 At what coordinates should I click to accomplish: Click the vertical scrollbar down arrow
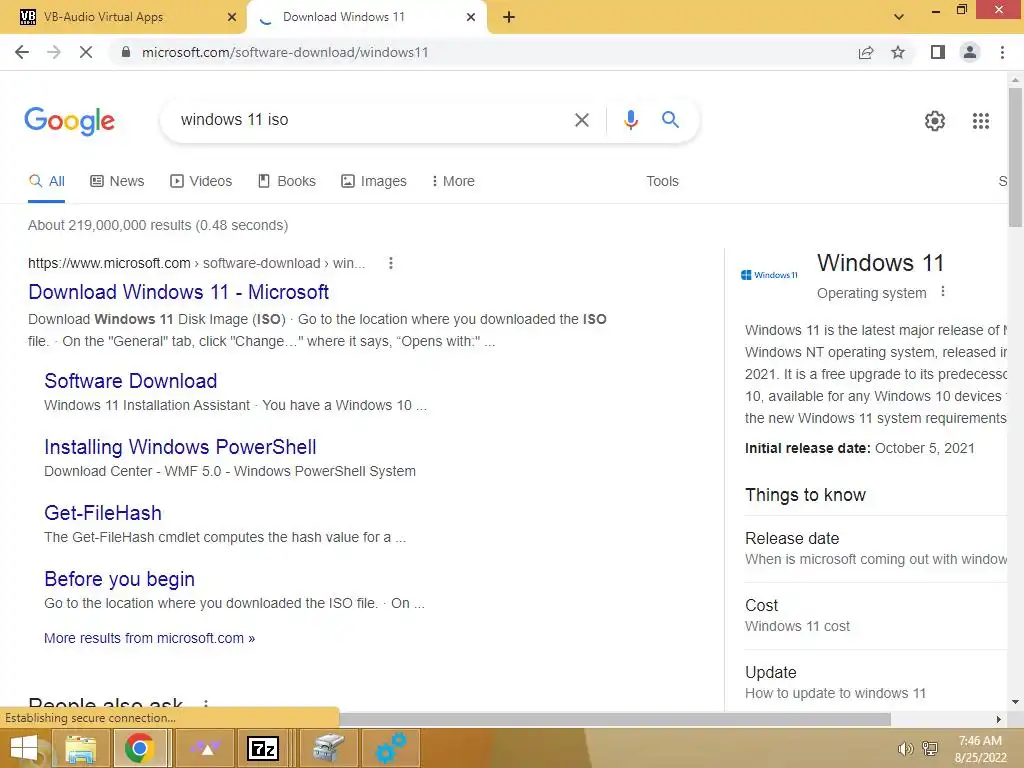coord(1015,703)
